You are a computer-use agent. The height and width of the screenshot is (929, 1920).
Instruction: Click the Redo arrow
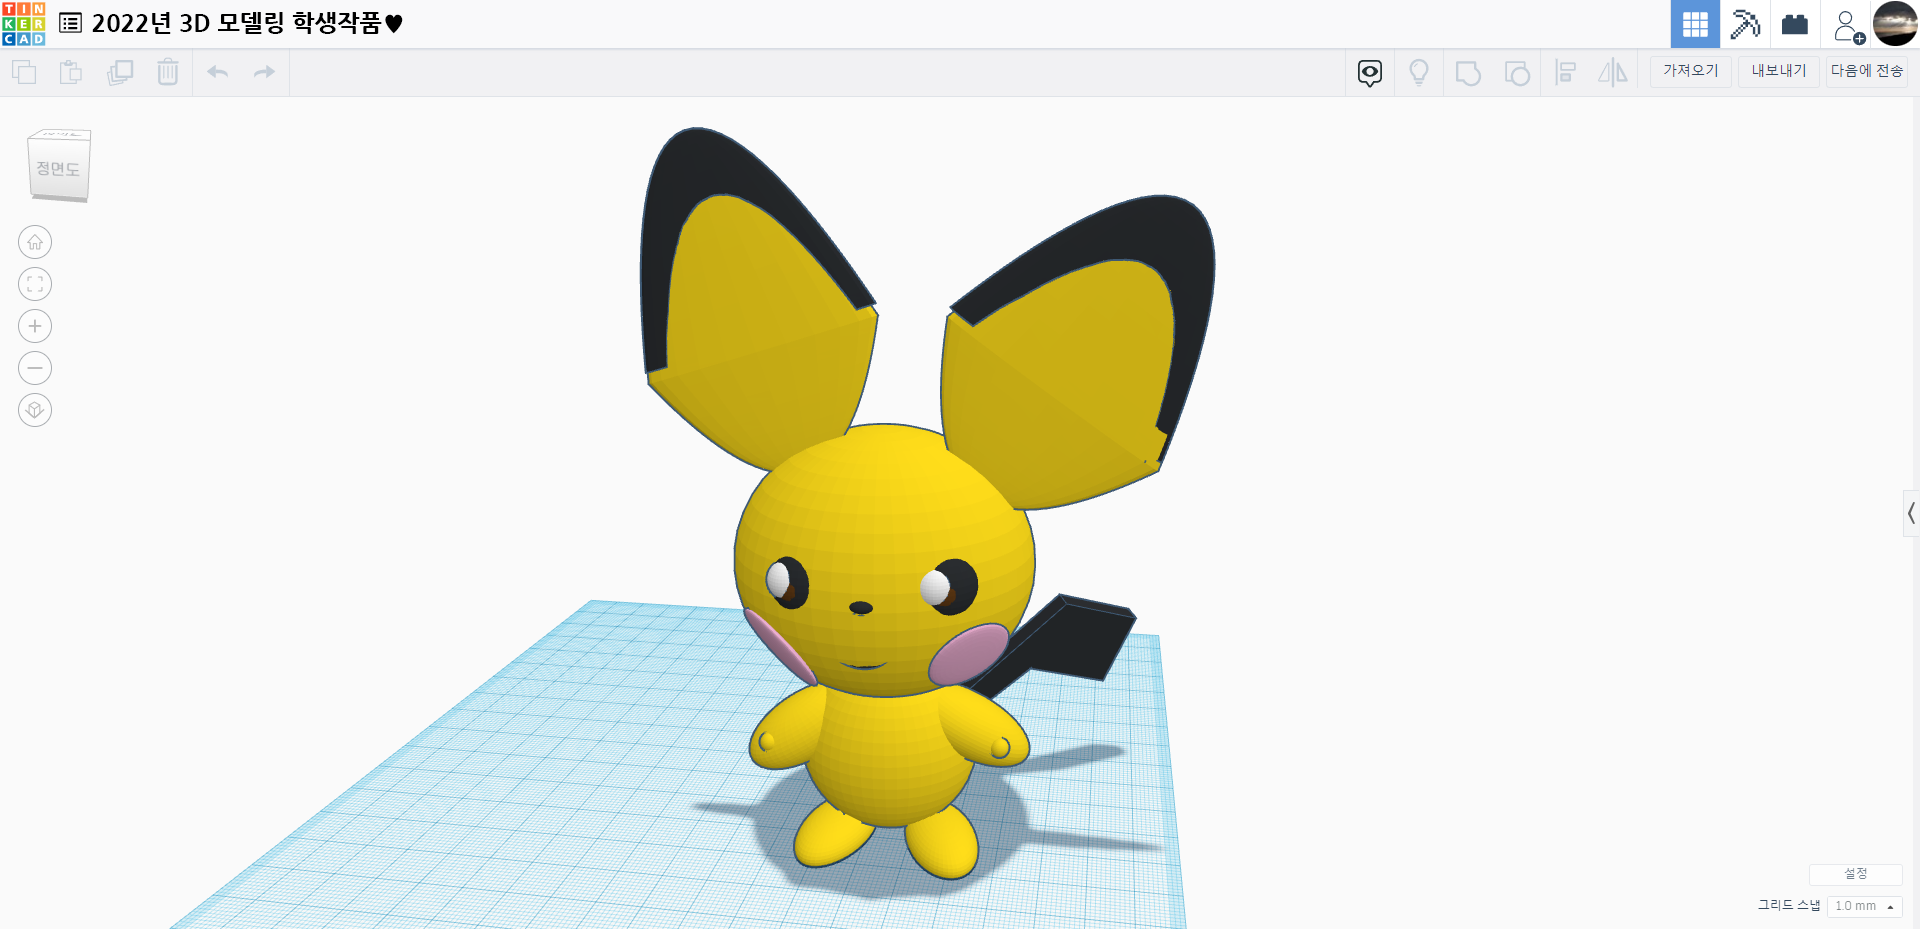coord(264,72)
